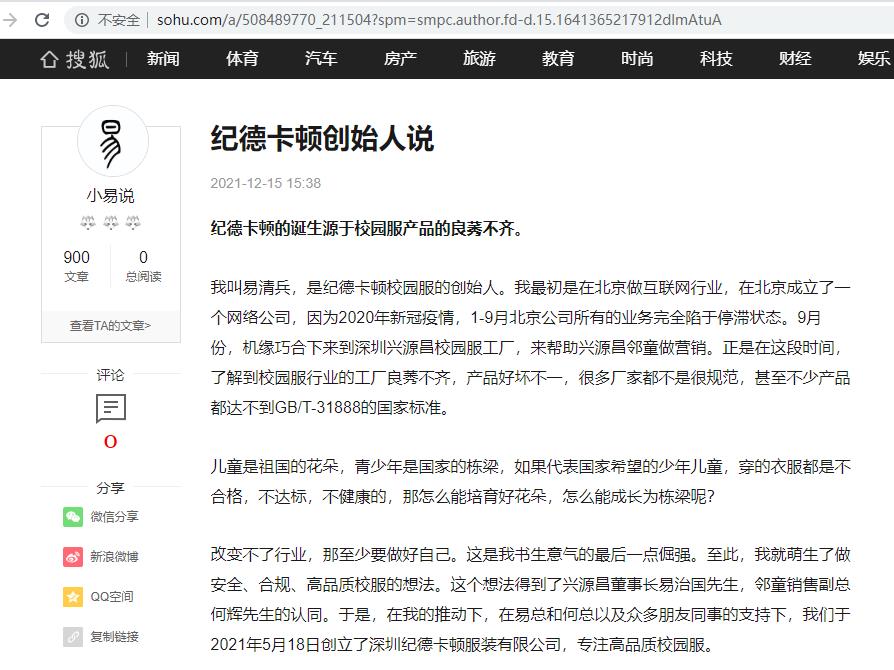Click the Sina Weibo share icon
Image resolution: width=894 pixels, height=670 pixels.
[73, 556]
